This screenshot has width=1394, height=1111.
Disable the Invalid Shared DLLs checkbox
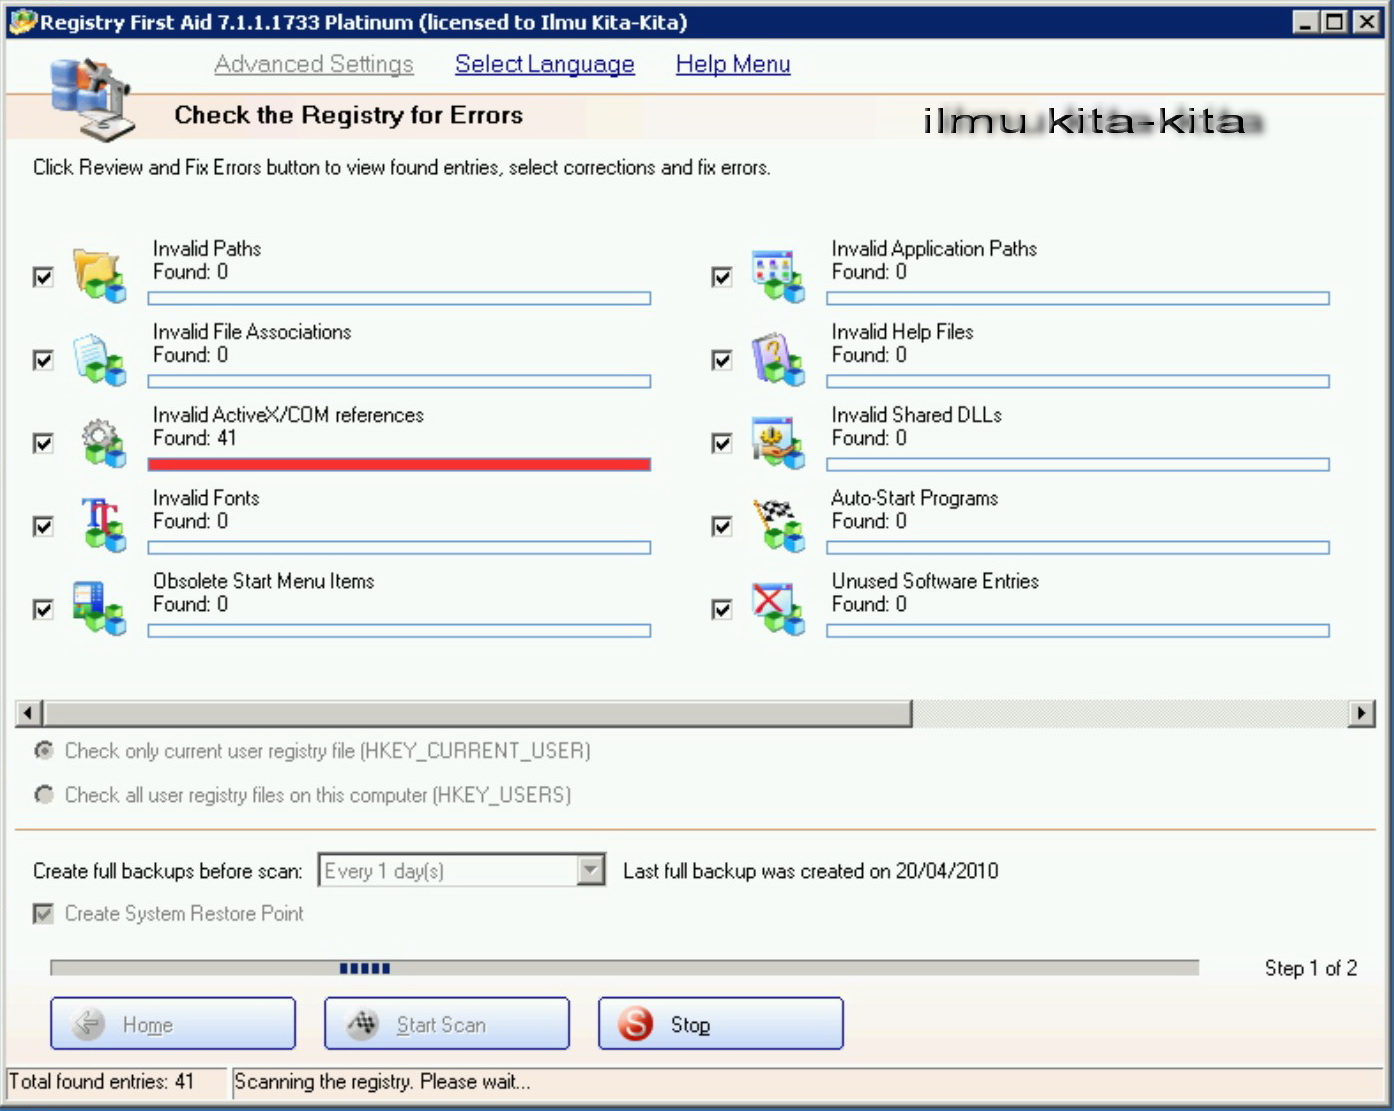point(721,443)
